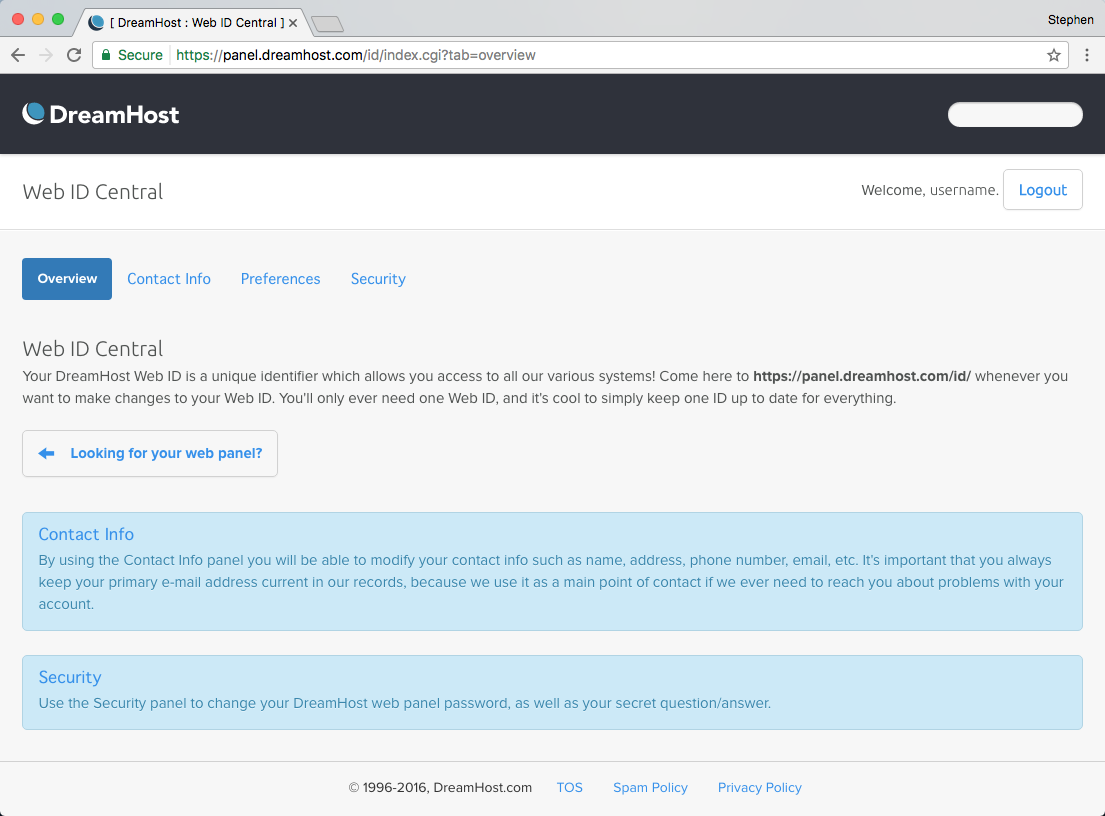Click the white search field in the dark header
The height and width of the screenshot is (816, 1105).
(1015, 114)
